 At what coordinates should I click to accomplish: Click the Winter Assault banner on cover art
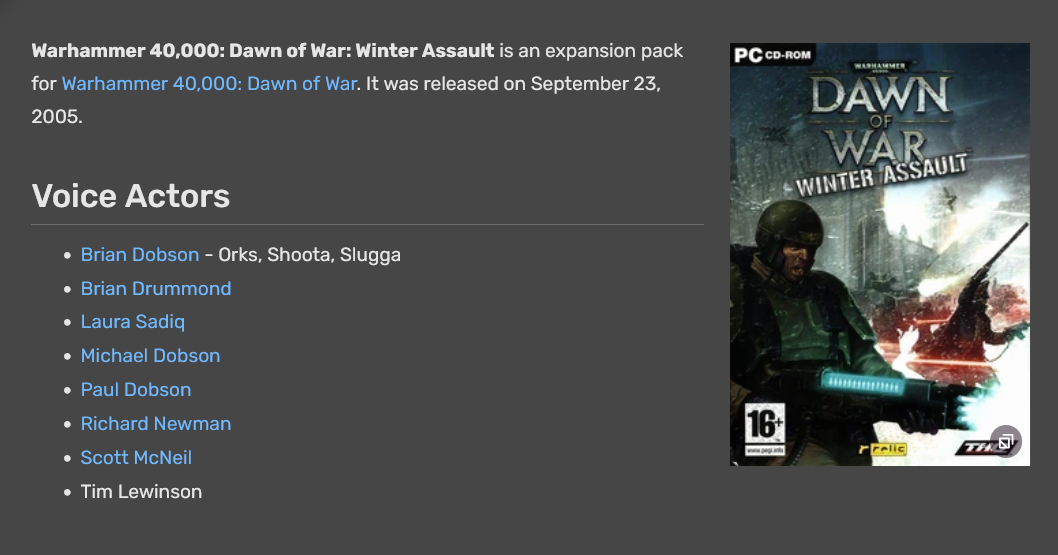tap(881, 173)
